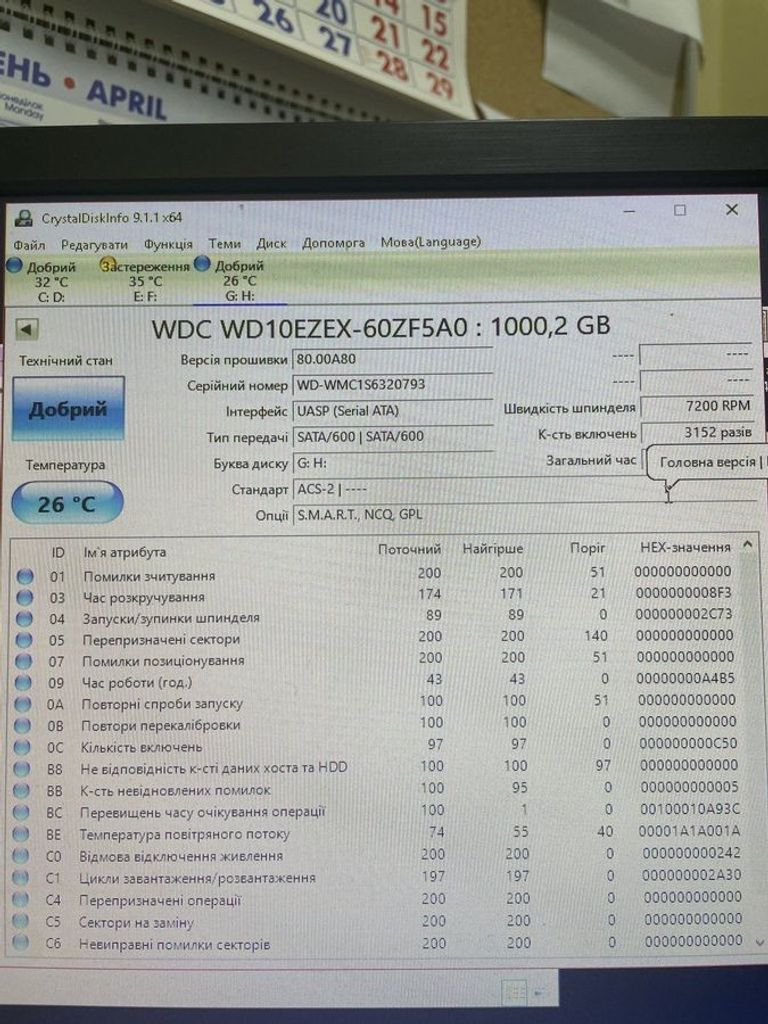
Task: Select the Час роботи (год.) attribute name
Action: [136, 682]
